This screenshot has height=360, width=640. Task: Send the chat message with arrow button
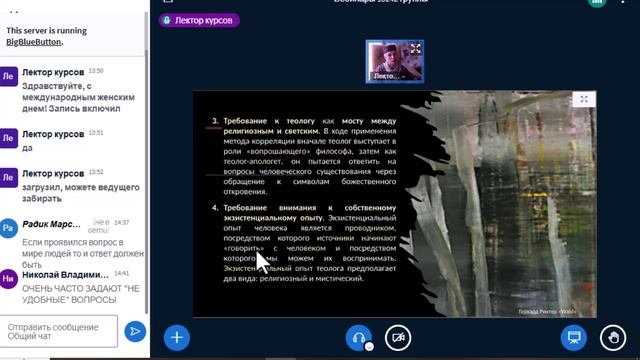pos(135,331)
